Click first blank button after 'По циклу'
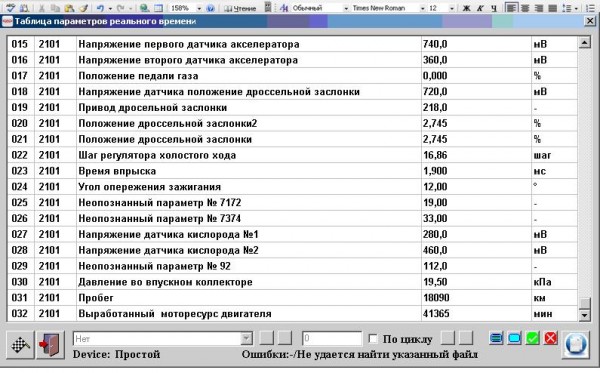The image size is (600, 373). click(x=448, y=338)
